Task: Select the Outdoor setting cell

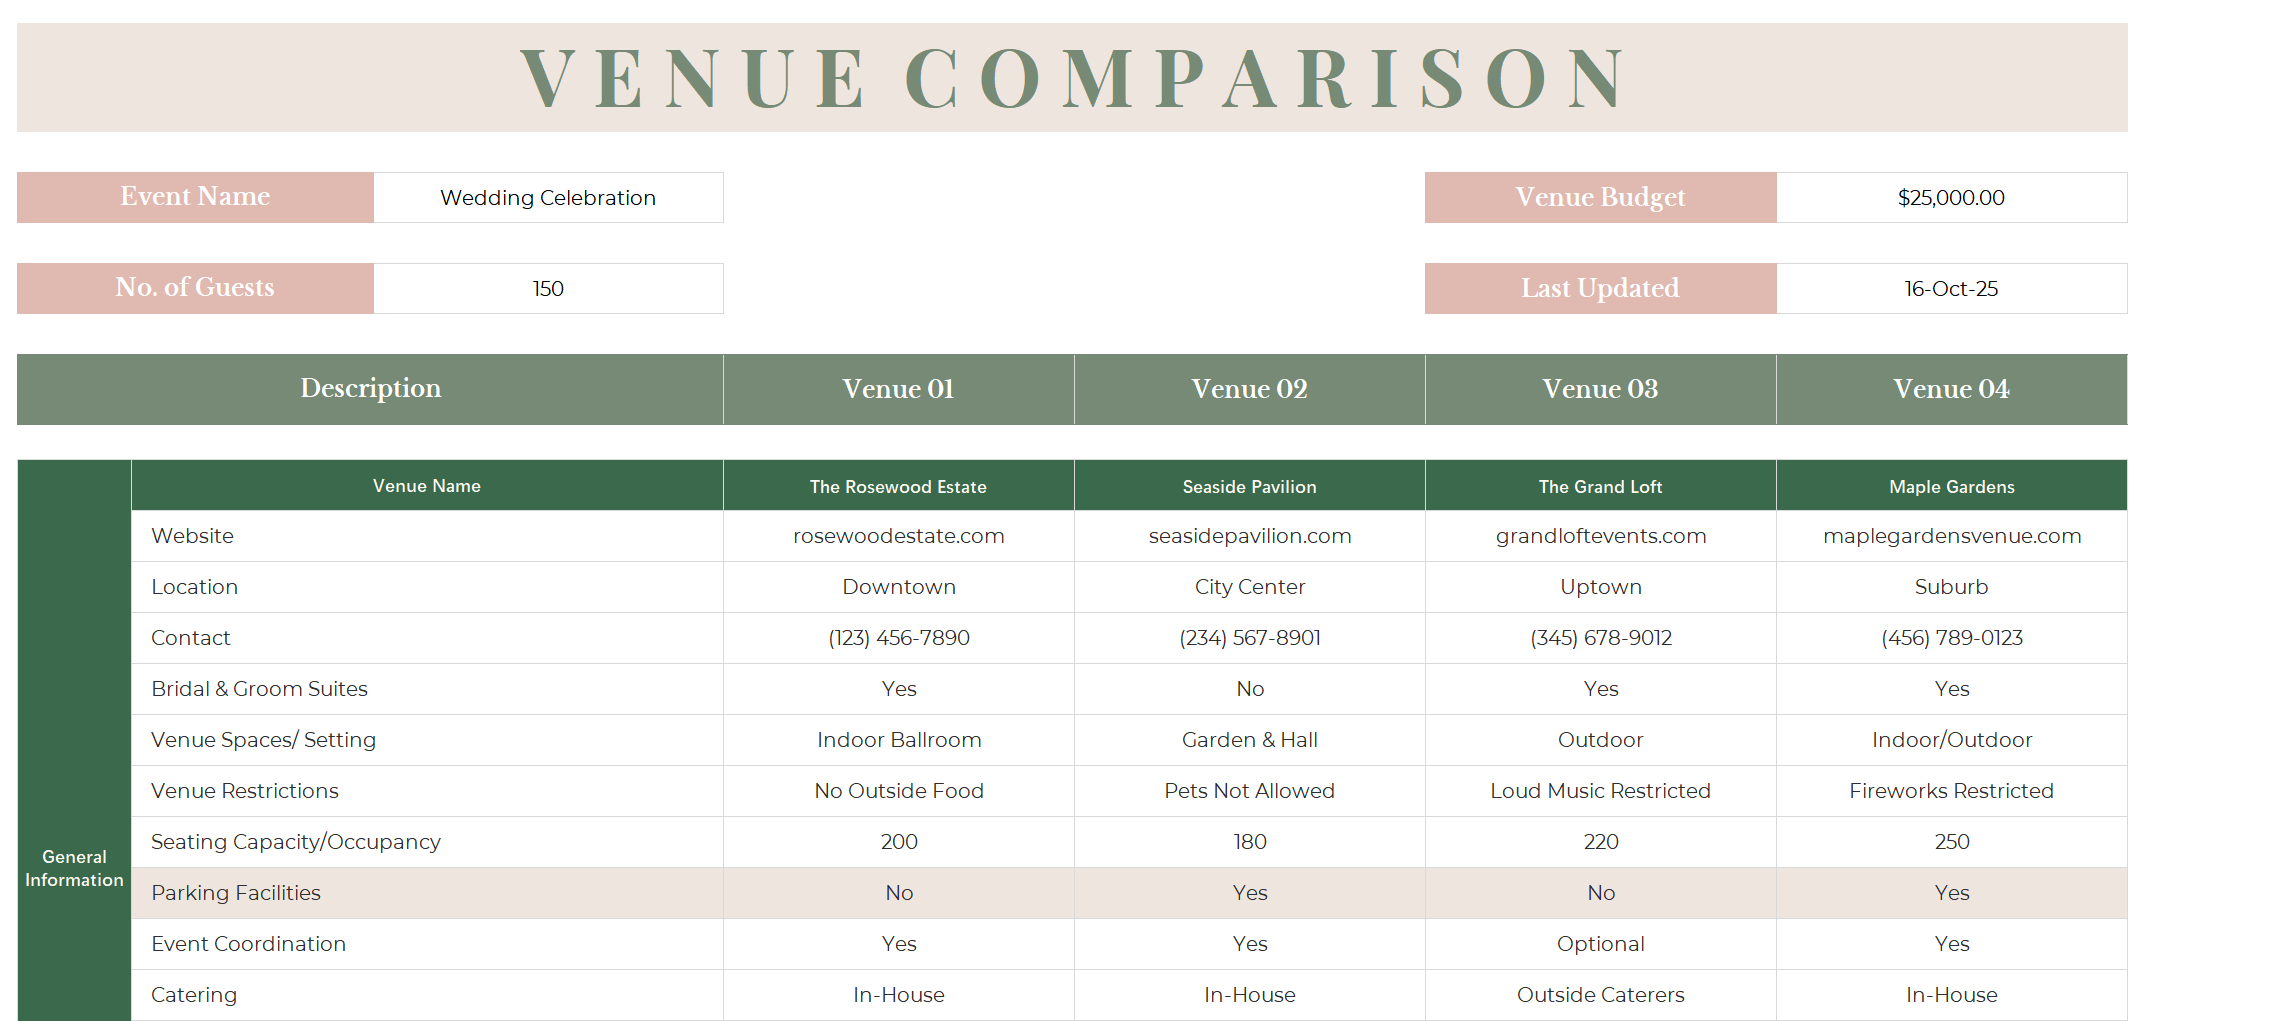Action: 1600,740
